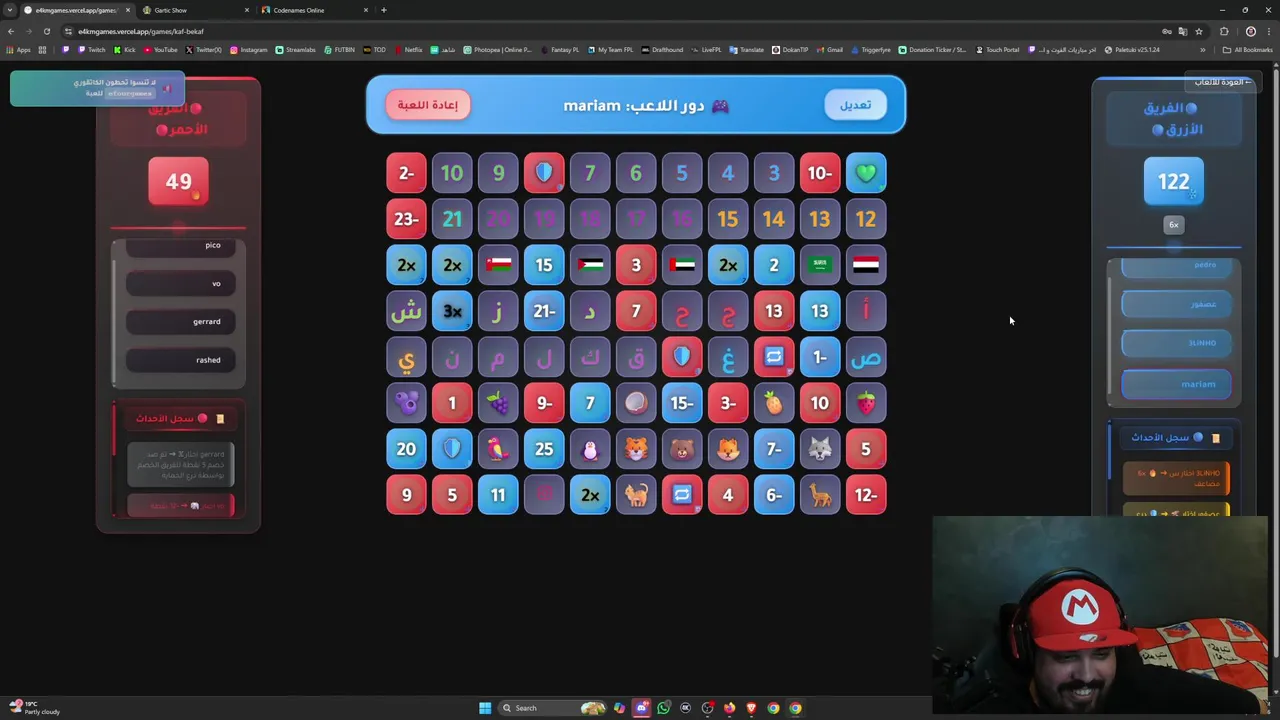Select the wolf face tile
The image size is (1280, 720).
pos(820,449)
